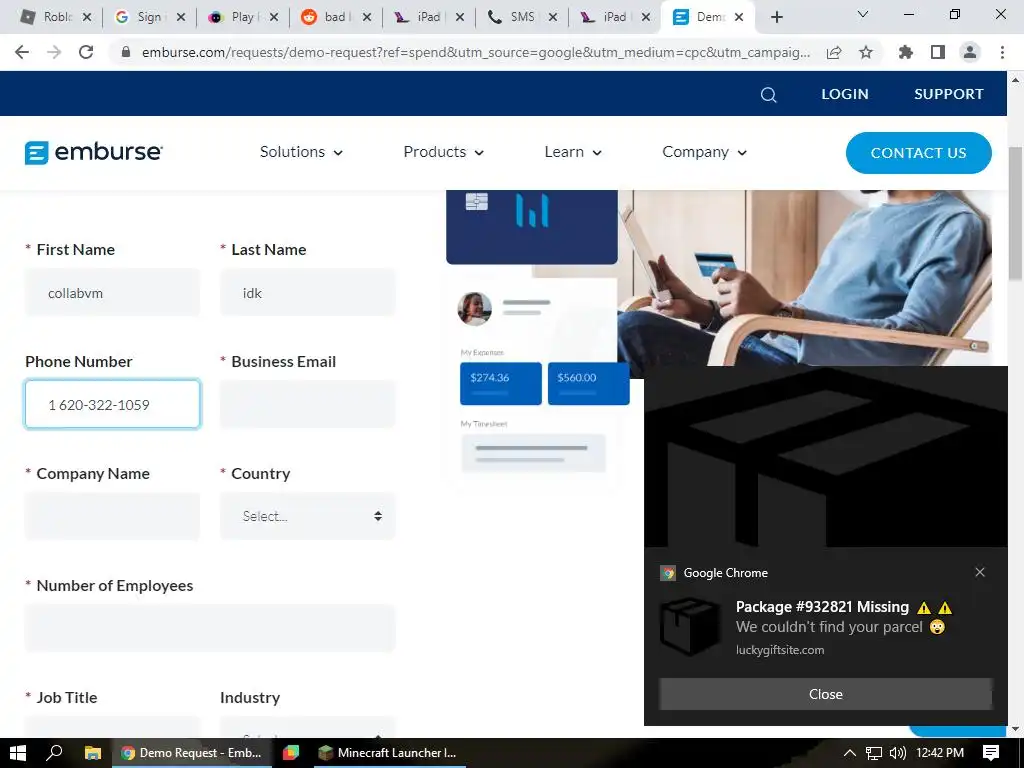Click the SUPPORT link
The image size is (1024, 768).
coord(948,94)
